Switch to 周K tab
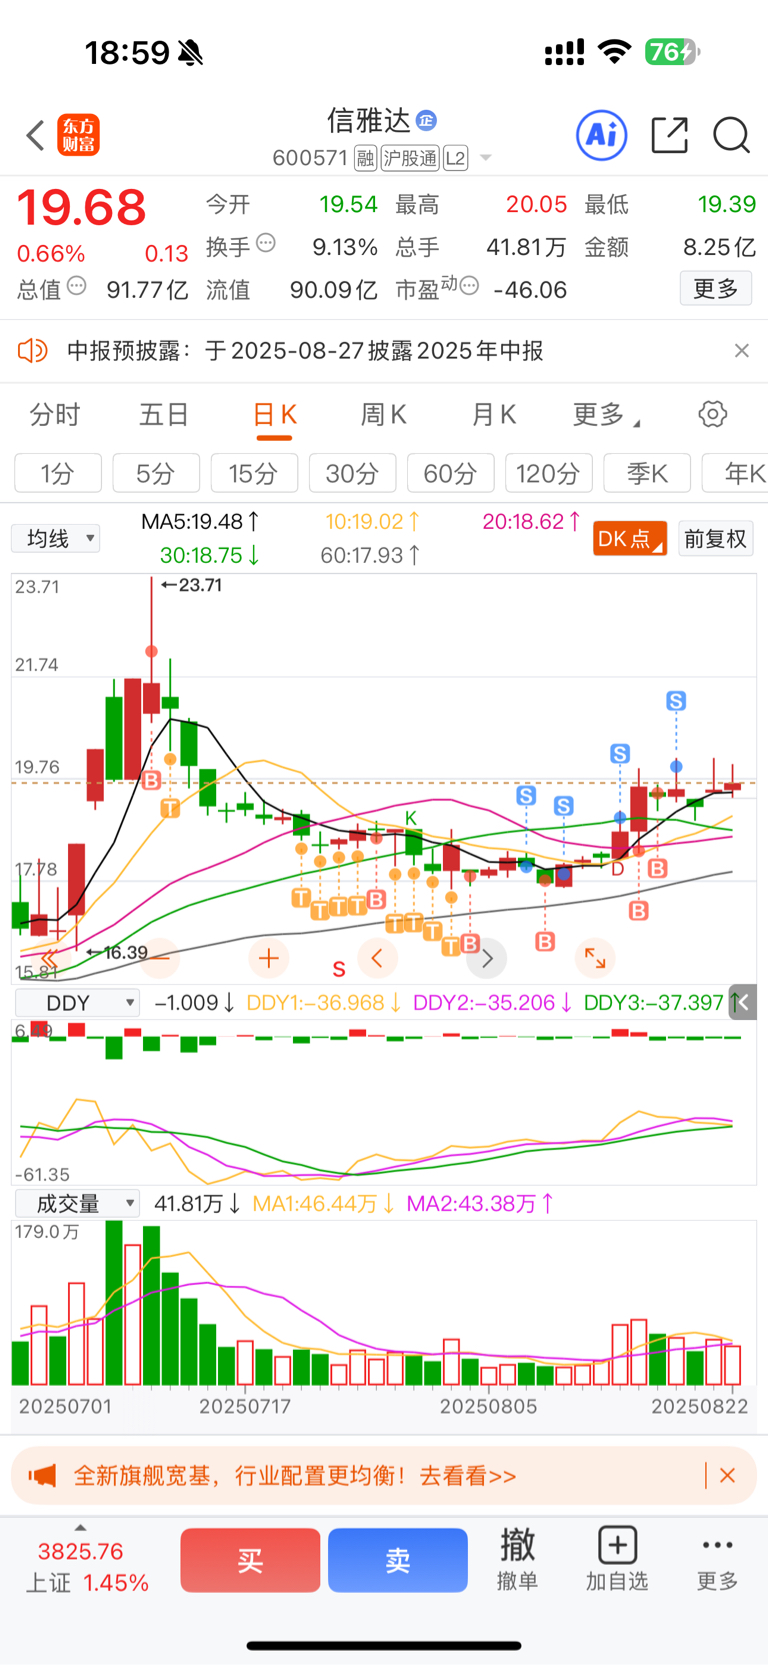Image resolution: width=768 pixels, height=1665 pixels. (x=384, y=414)
